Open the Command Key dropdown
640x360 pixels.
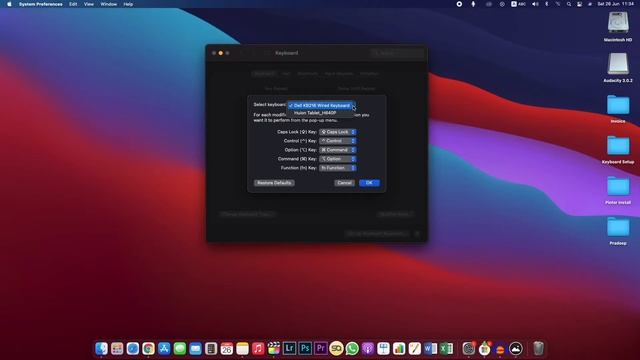coord(338,159)
